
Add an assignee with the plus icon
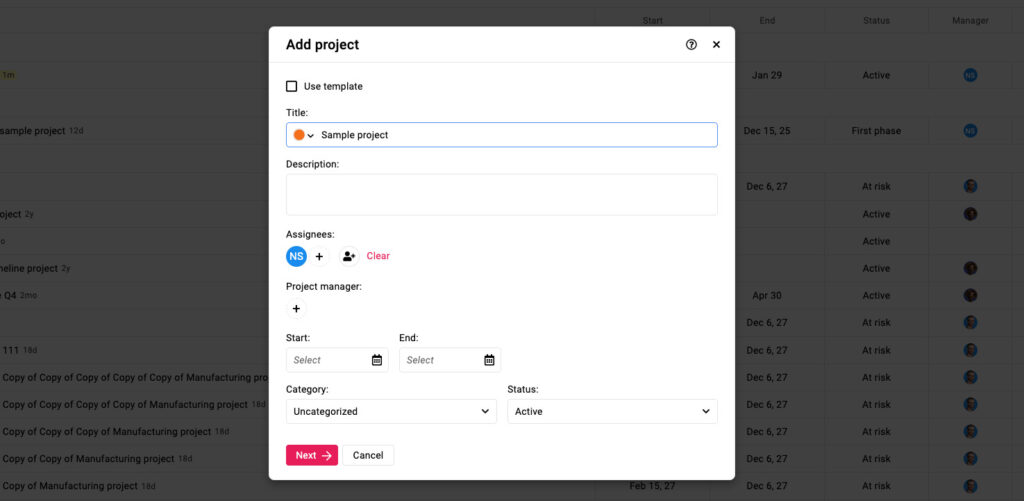319,256
